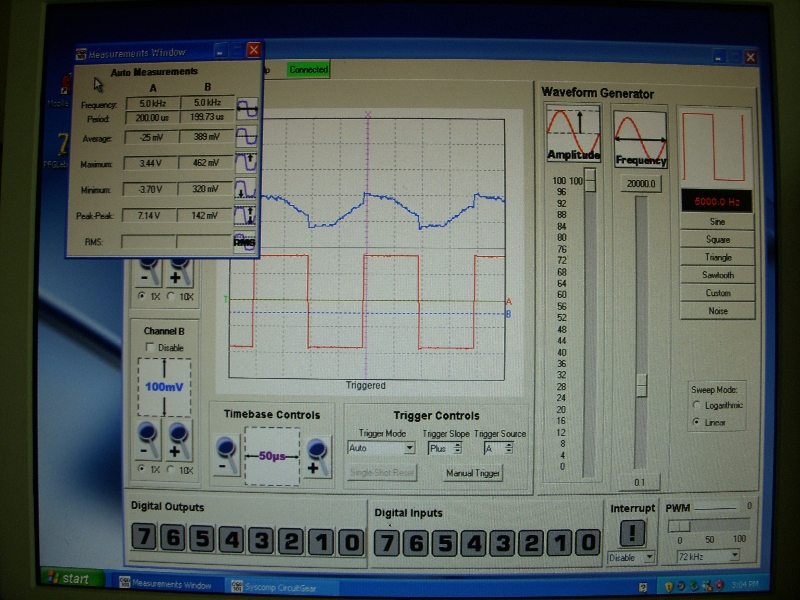Click the Peak-Peak measurement icon
This screenshot has width=800, height=600.
[244, 215]
